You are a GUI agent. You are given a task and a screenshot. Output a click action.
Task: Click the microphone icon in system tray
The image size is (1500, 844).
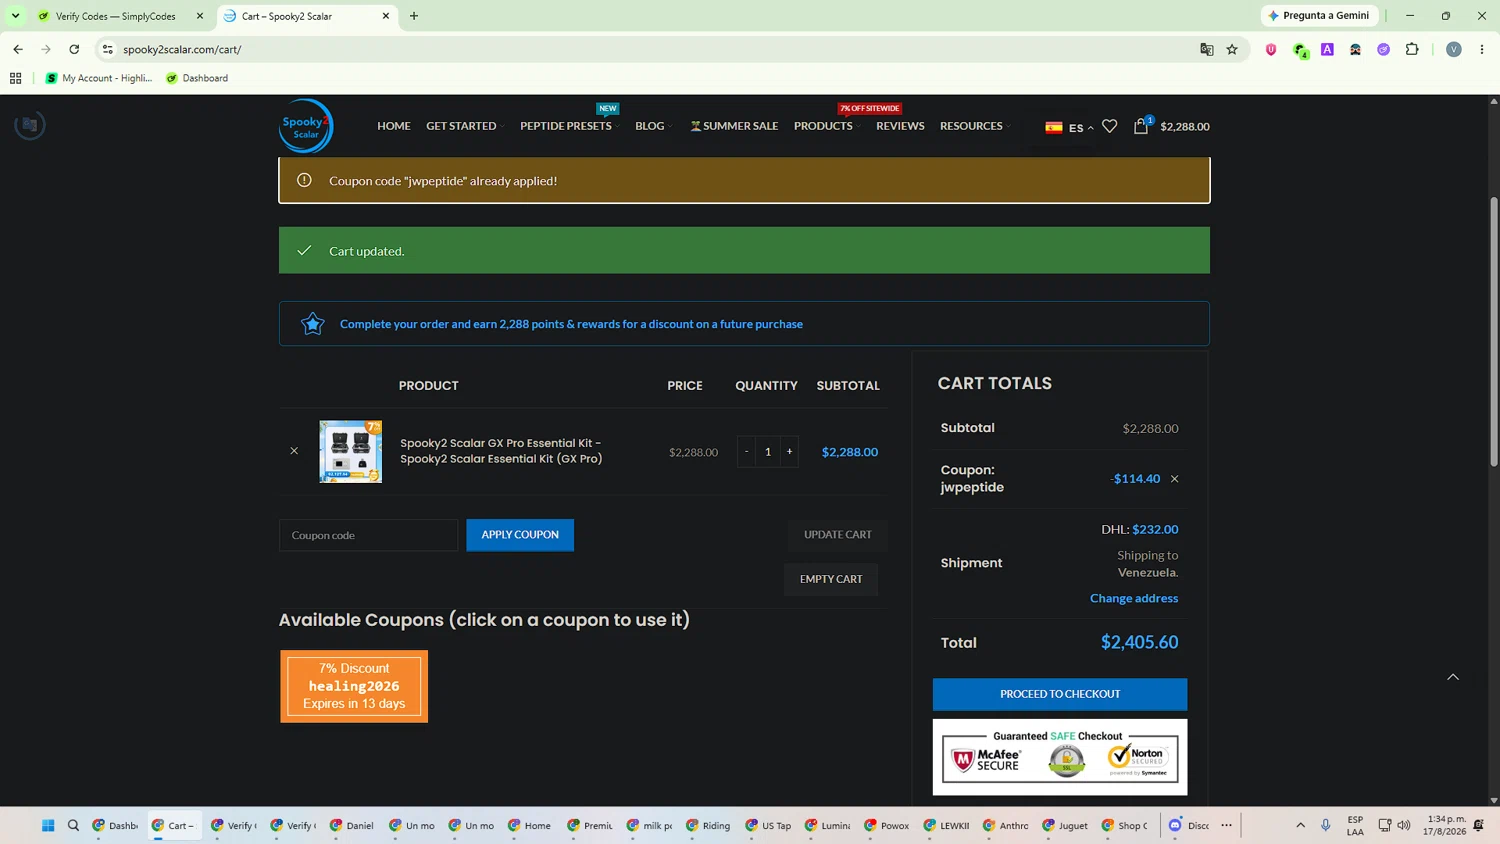[x=1326, y=825]
